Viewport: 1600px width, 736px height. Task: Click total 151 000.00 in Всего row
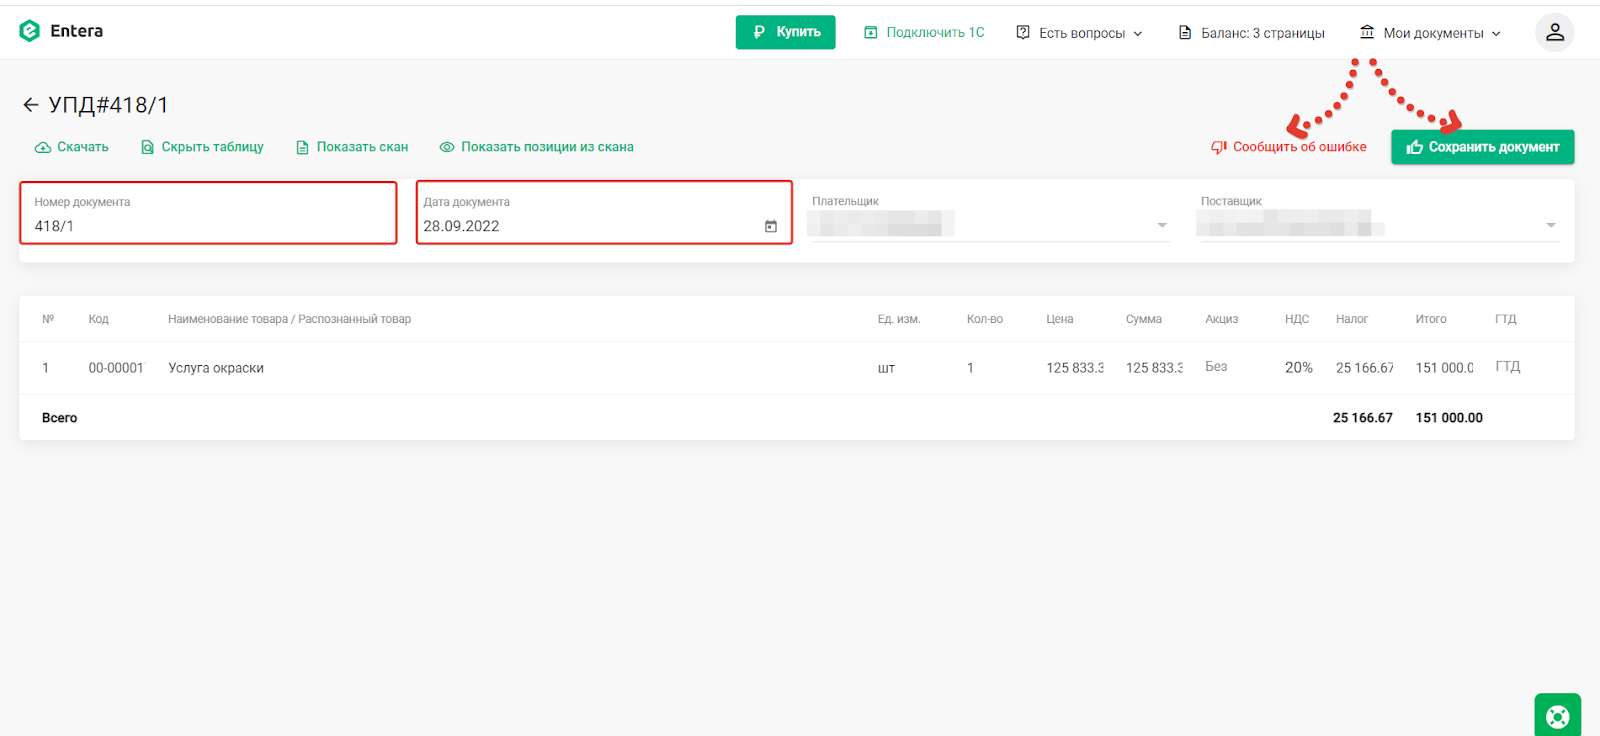1449,418
